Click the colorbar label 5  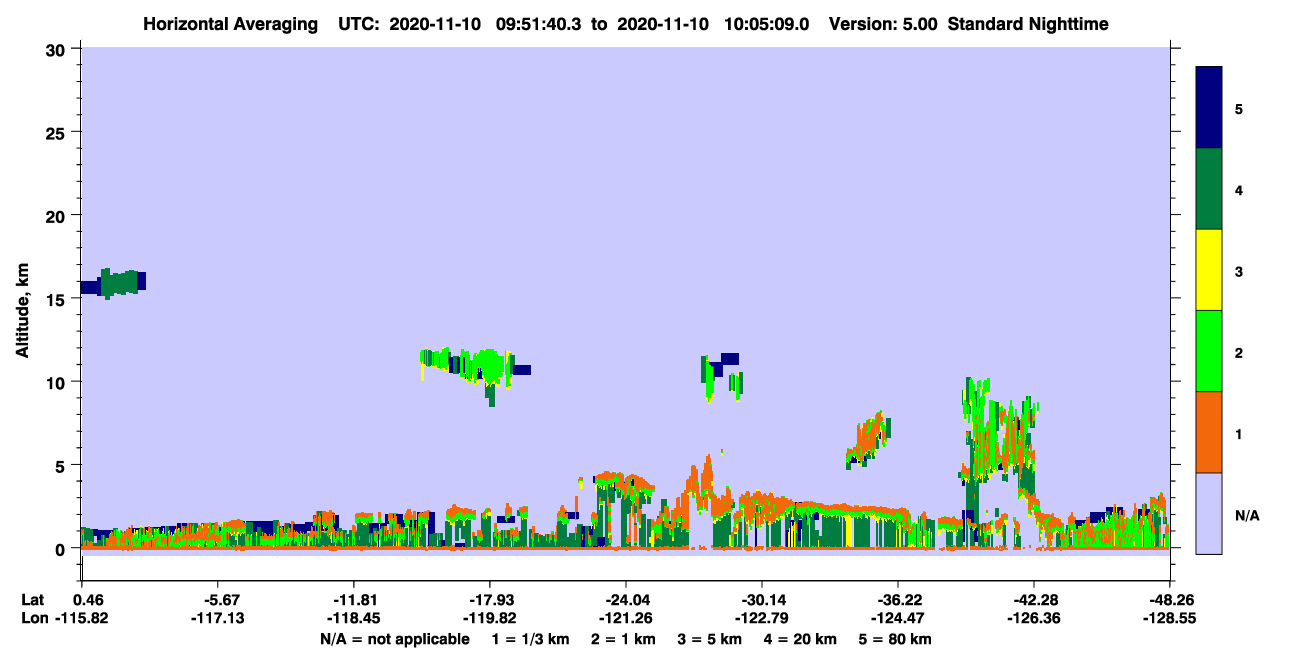[1239, 108]
